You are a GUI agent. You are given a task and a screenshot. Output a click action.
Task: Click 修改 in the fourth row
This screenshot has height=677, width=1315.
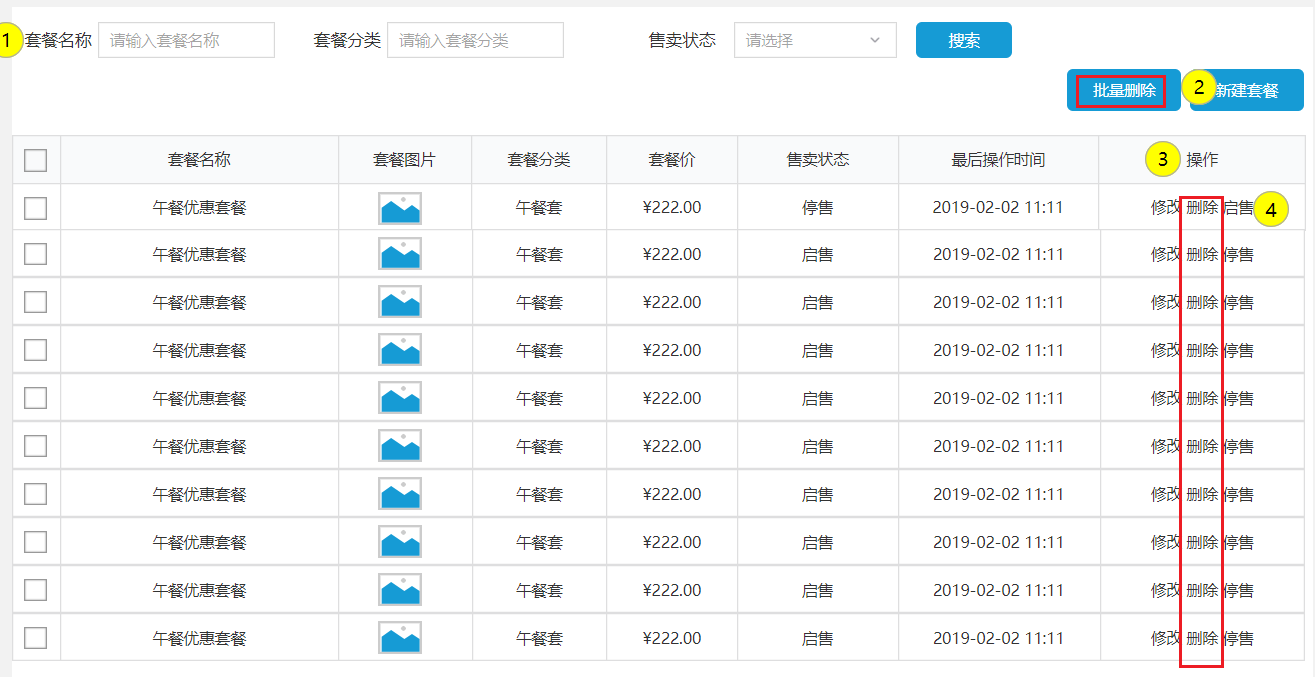pos(1165,351)
